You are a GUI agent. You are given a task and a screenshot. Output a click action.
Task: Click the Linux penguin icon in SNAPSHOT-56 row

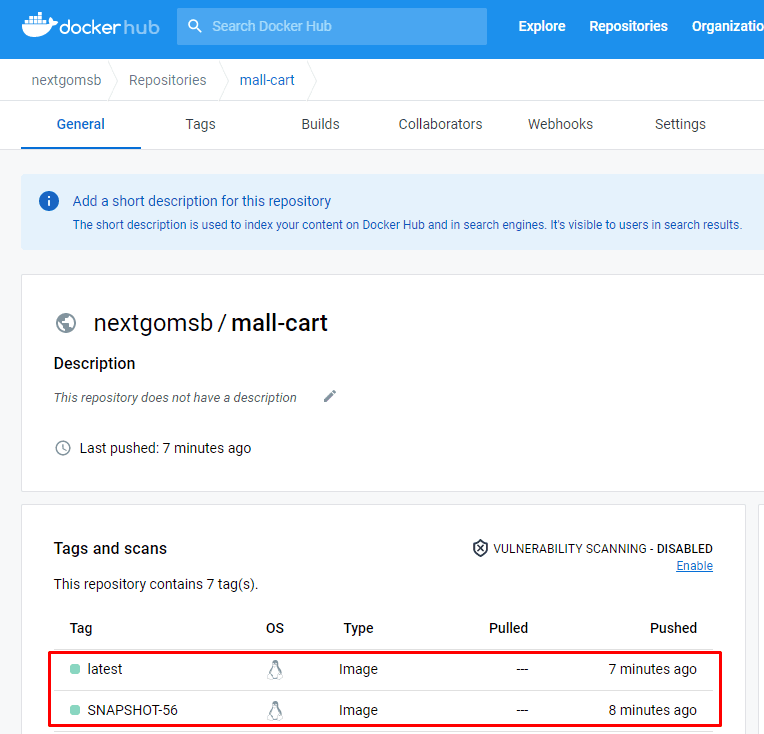[x=275, y=711]
